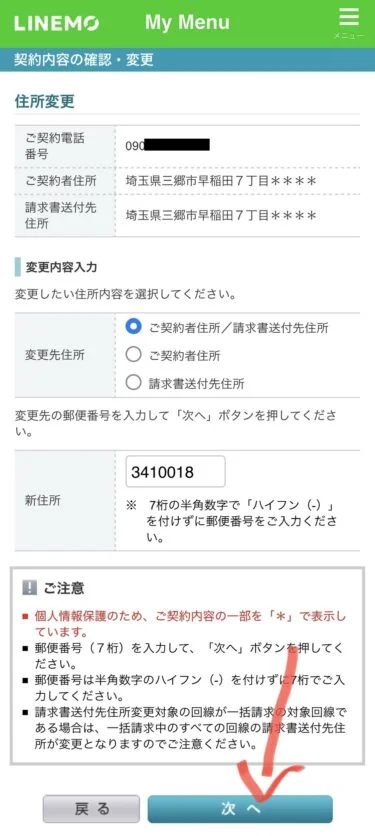Click the My Menu header title
The height and width of the screenshot is (836, 375).
click(187, 22)
